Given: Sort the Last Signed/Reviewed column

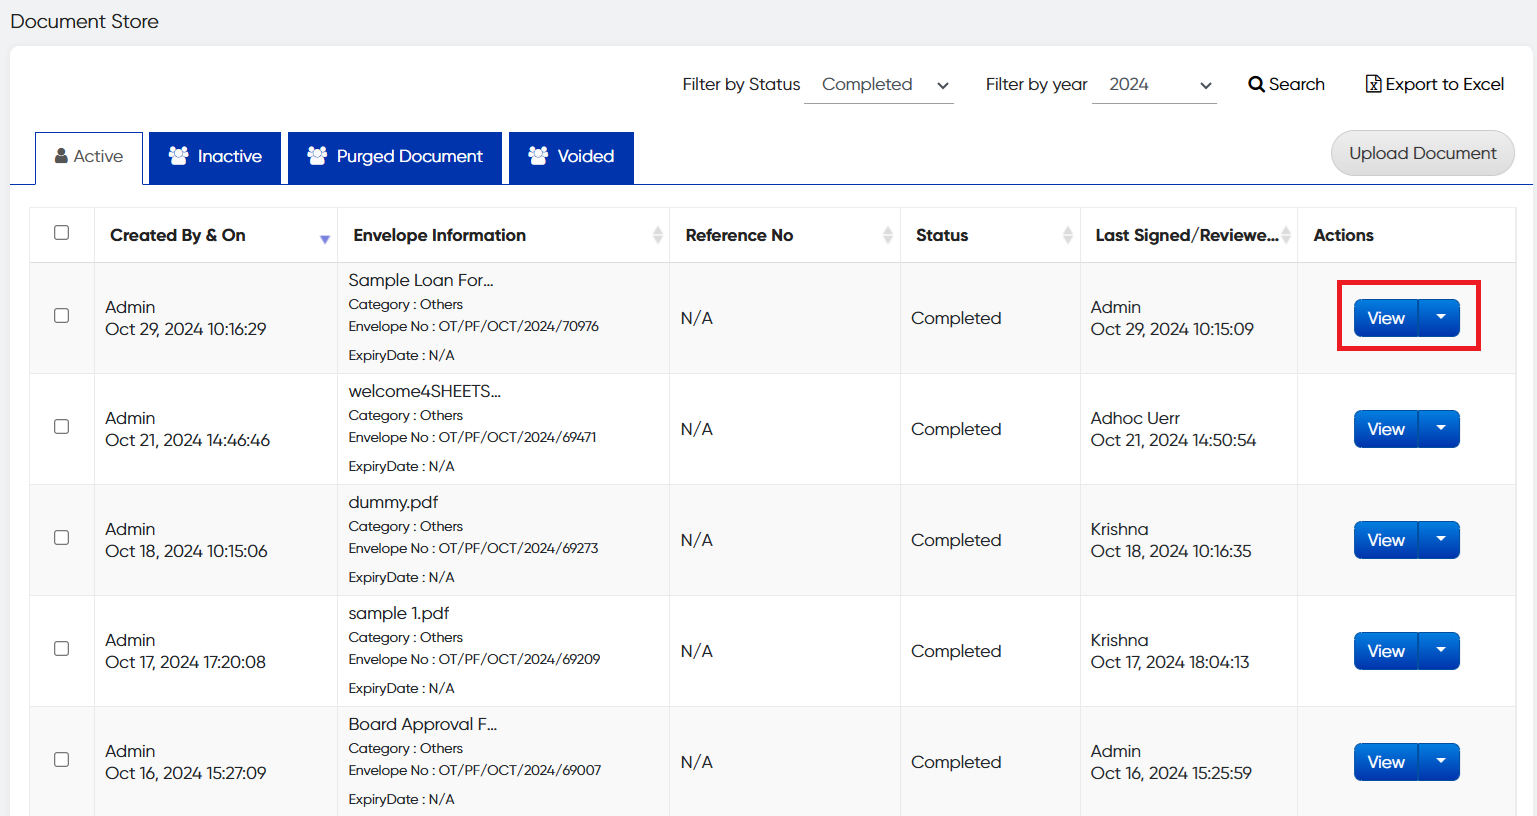Looking at the screenshot, I should tap(1285, 235).
